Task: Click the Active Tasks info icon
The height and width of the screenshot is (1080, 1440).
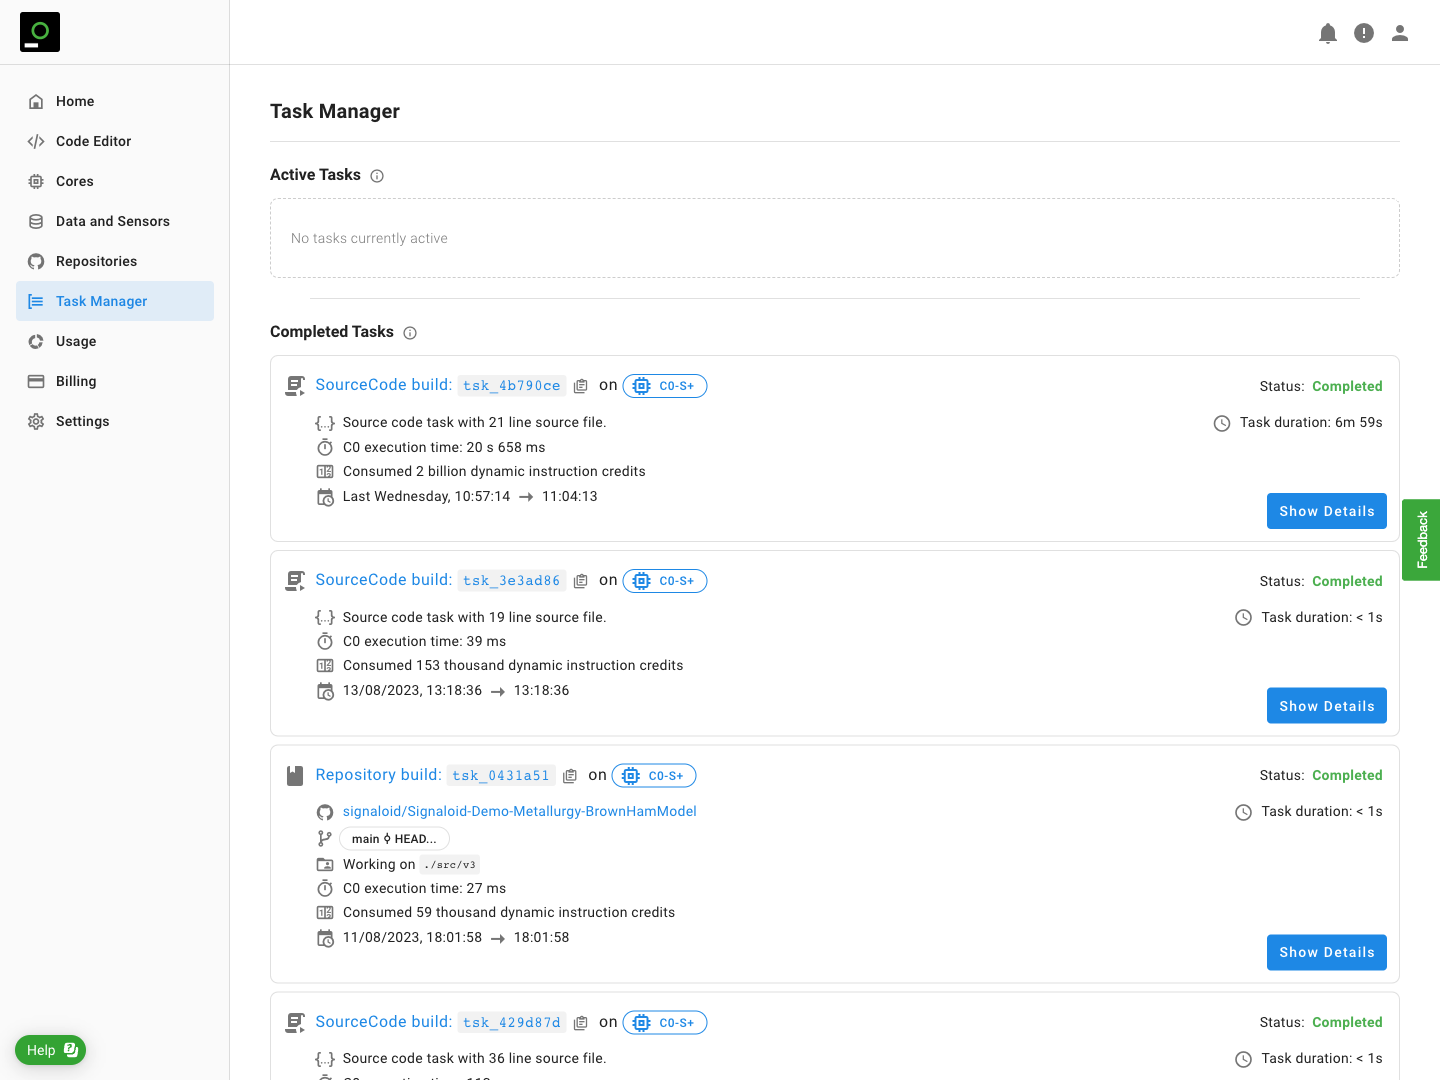Action: (x=377, y=176)
